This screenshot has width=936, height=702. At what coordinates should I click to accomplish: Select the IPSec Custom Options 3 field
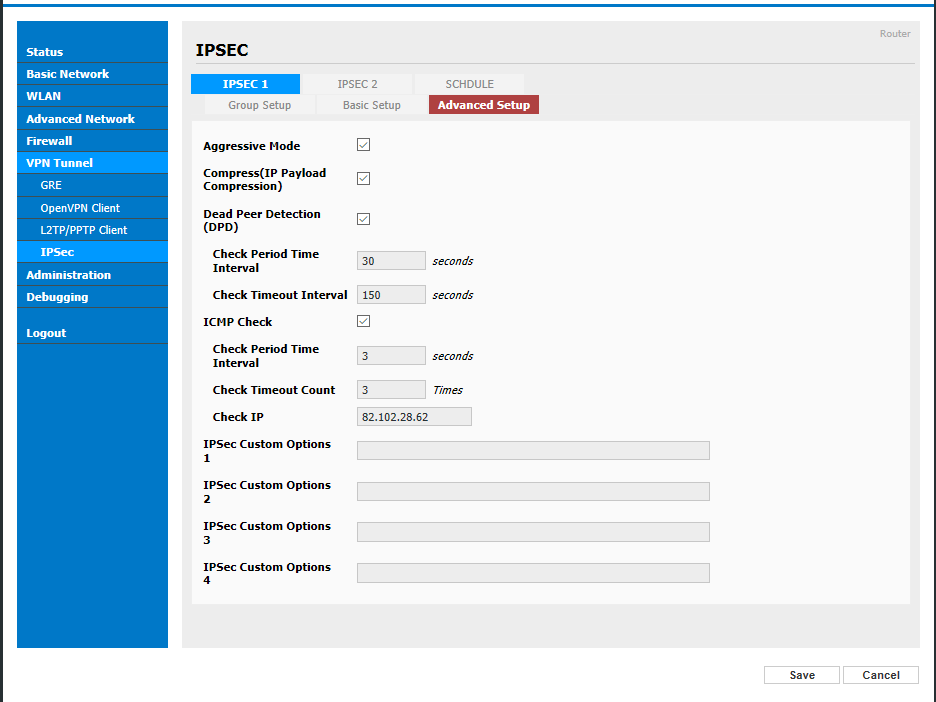533,532
